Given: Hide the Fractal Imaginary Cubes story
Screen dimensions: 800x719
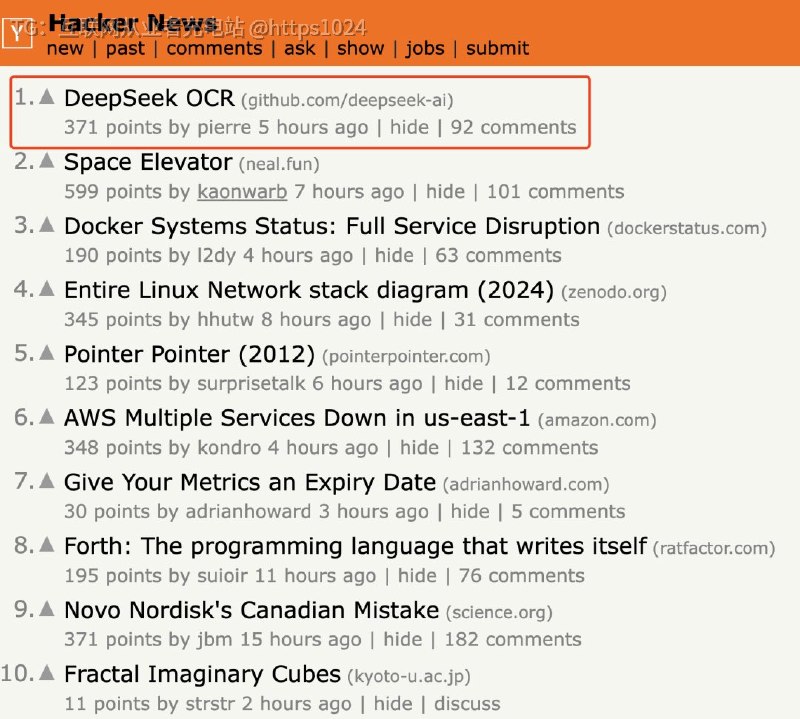Looking at the screenshot, I should tap(393, 704).
